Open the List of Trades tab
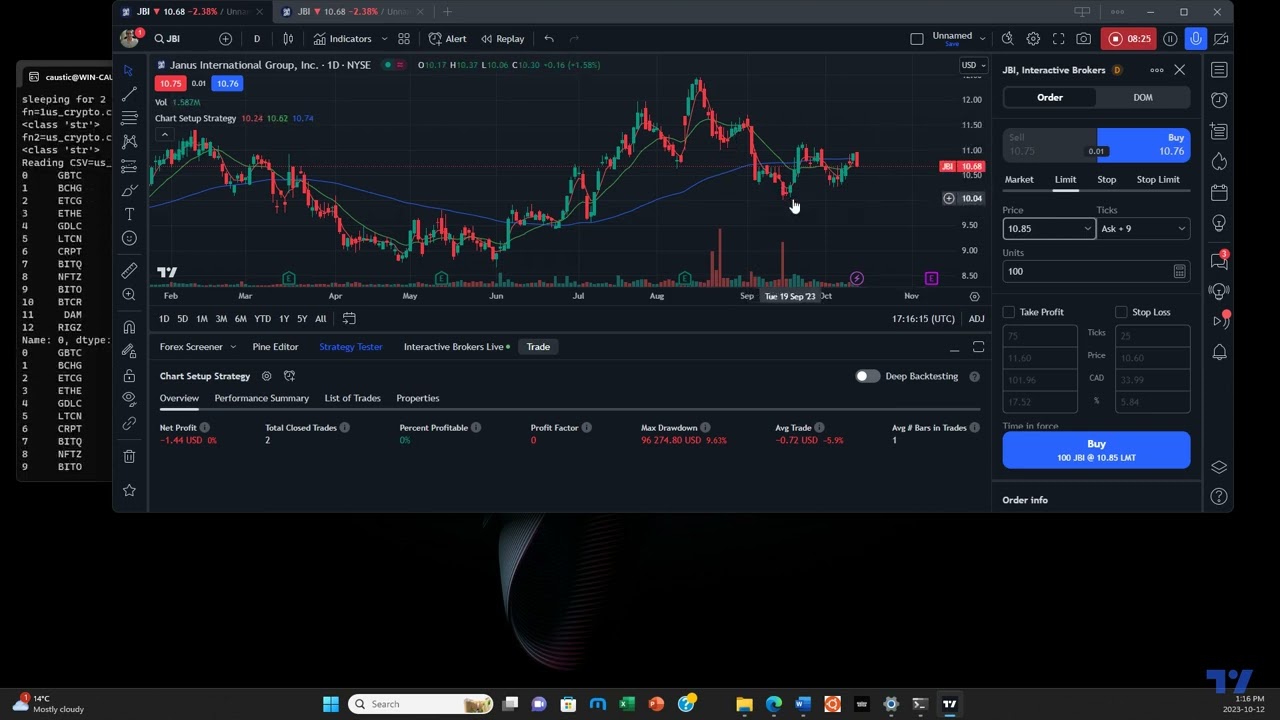This screenshot has width=1280, height=720. 352,398
